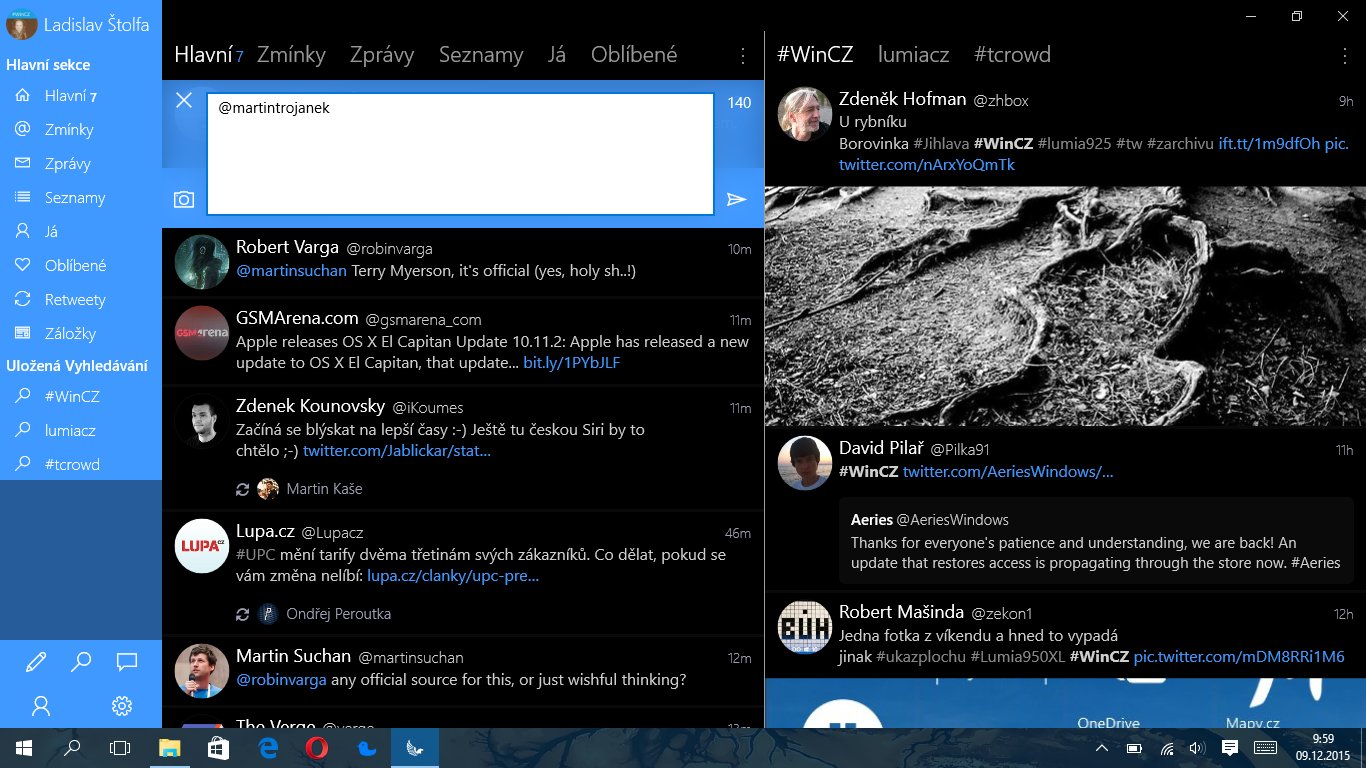Open the pic.twitter.com/mDM8RRi1M6 link

pyautogui.click(x=1239, y=657)
